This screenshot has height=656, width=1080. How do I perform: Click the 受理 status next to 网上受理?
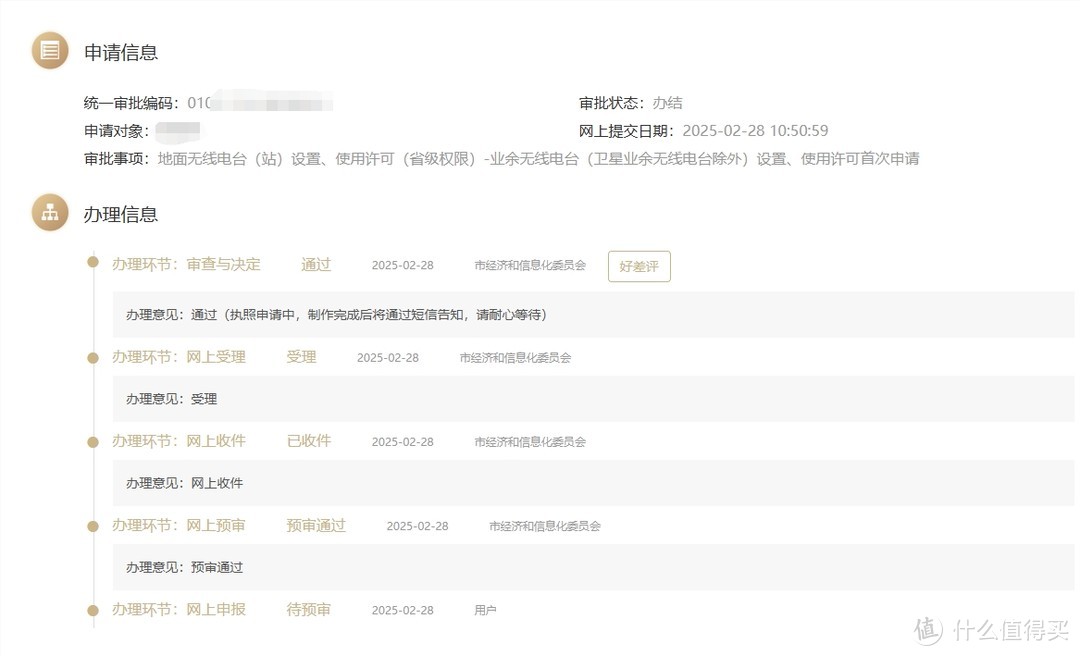pos(301,357)
